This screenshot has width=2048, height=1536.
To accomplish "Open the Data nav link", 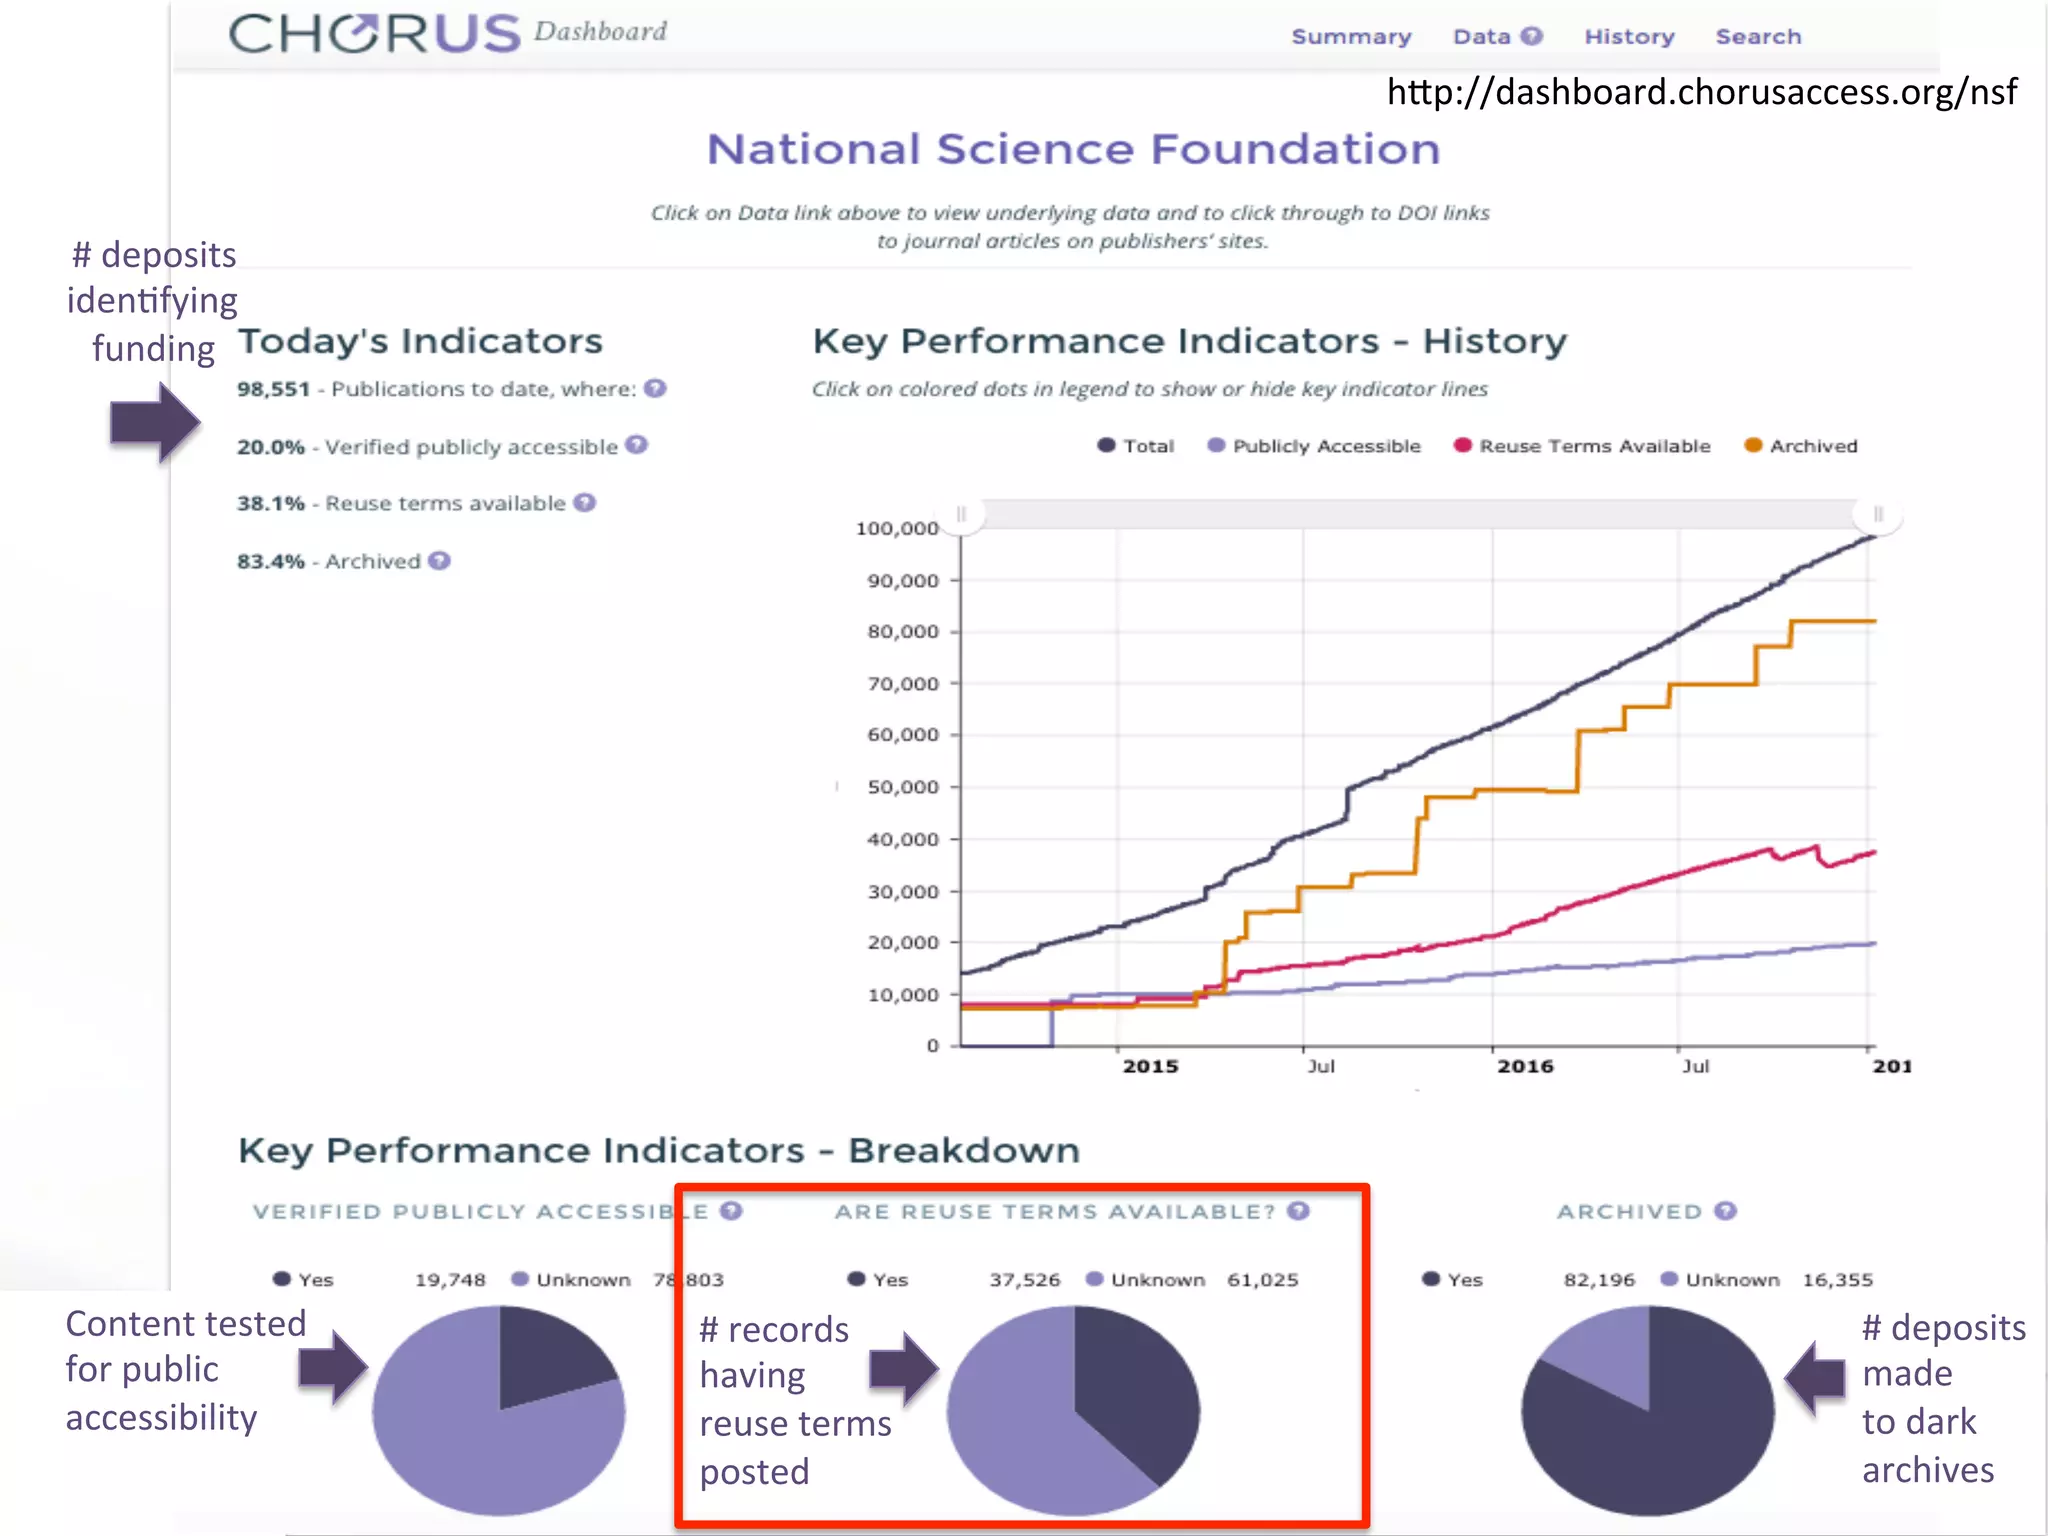I will click(1482, 37).
